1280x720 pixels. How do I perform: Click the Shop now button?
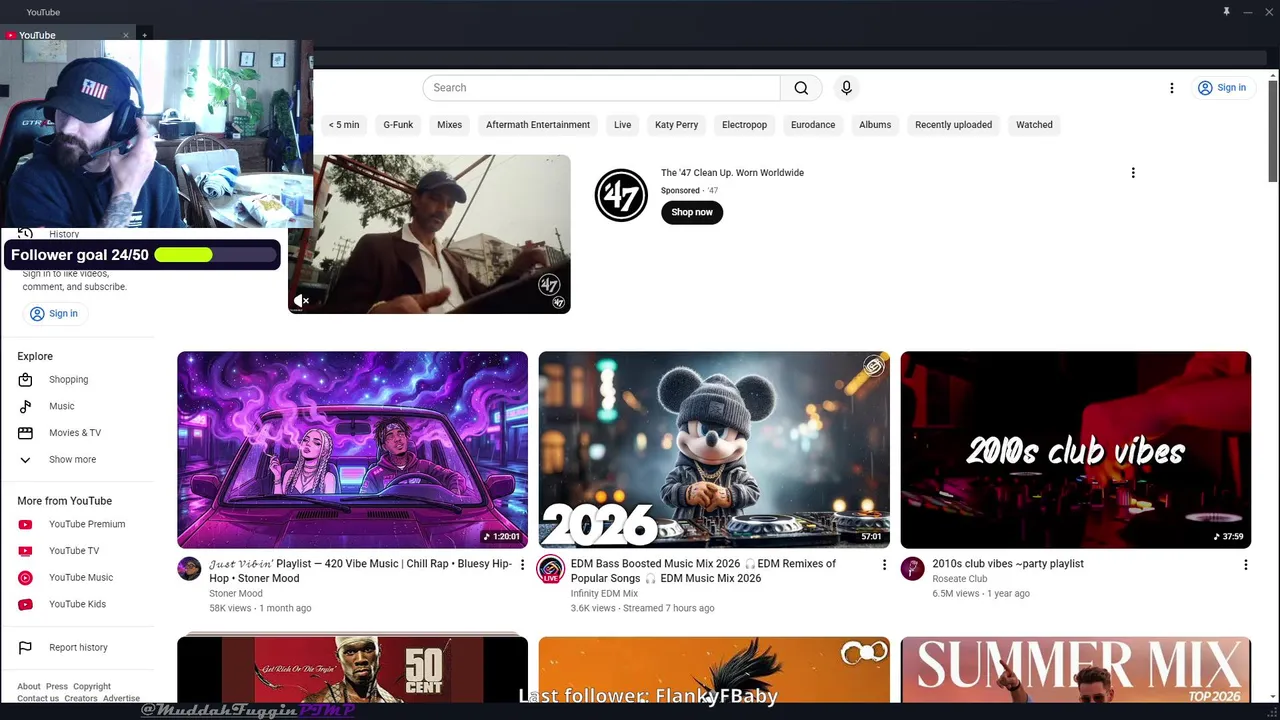click(x=692, y=212)
